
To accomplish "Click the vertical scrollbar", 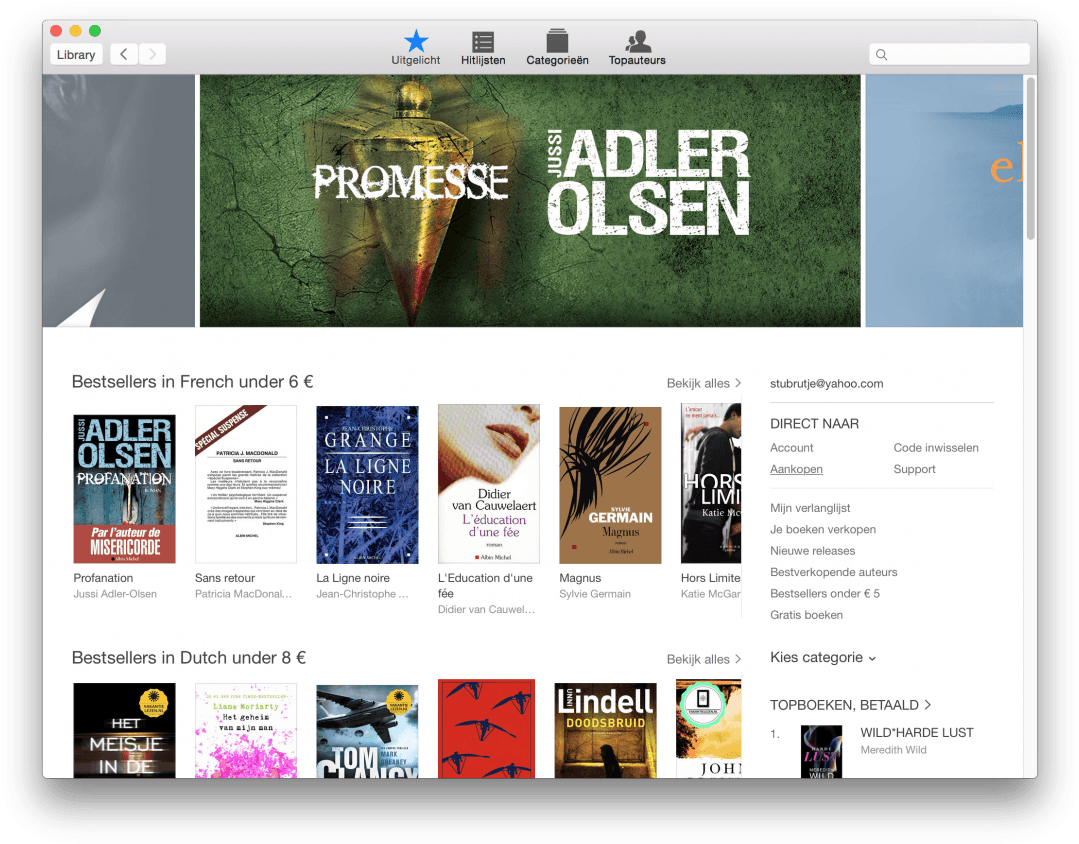I will [1030, 158].
